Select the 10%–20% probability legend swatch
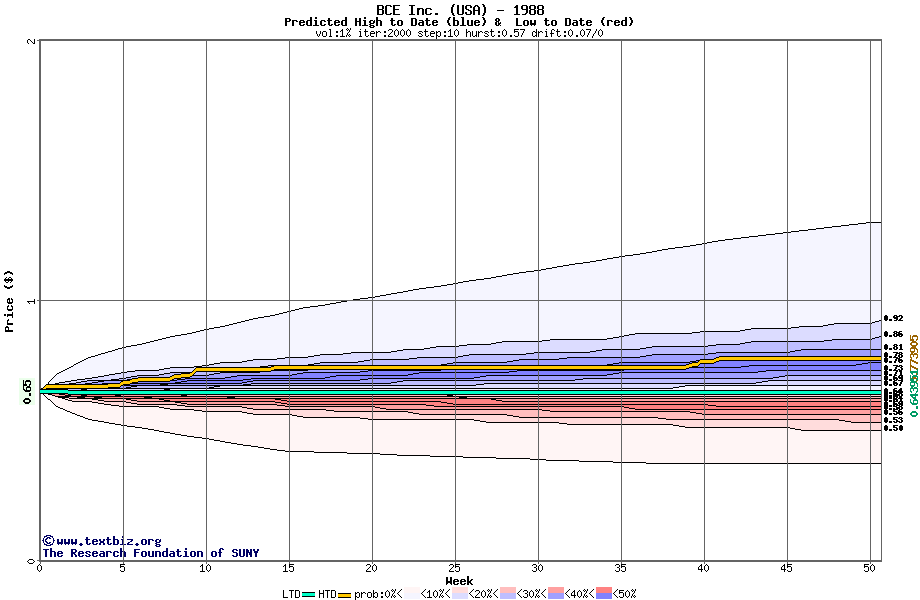Screen dimensions: 920x600 [460, 594]
